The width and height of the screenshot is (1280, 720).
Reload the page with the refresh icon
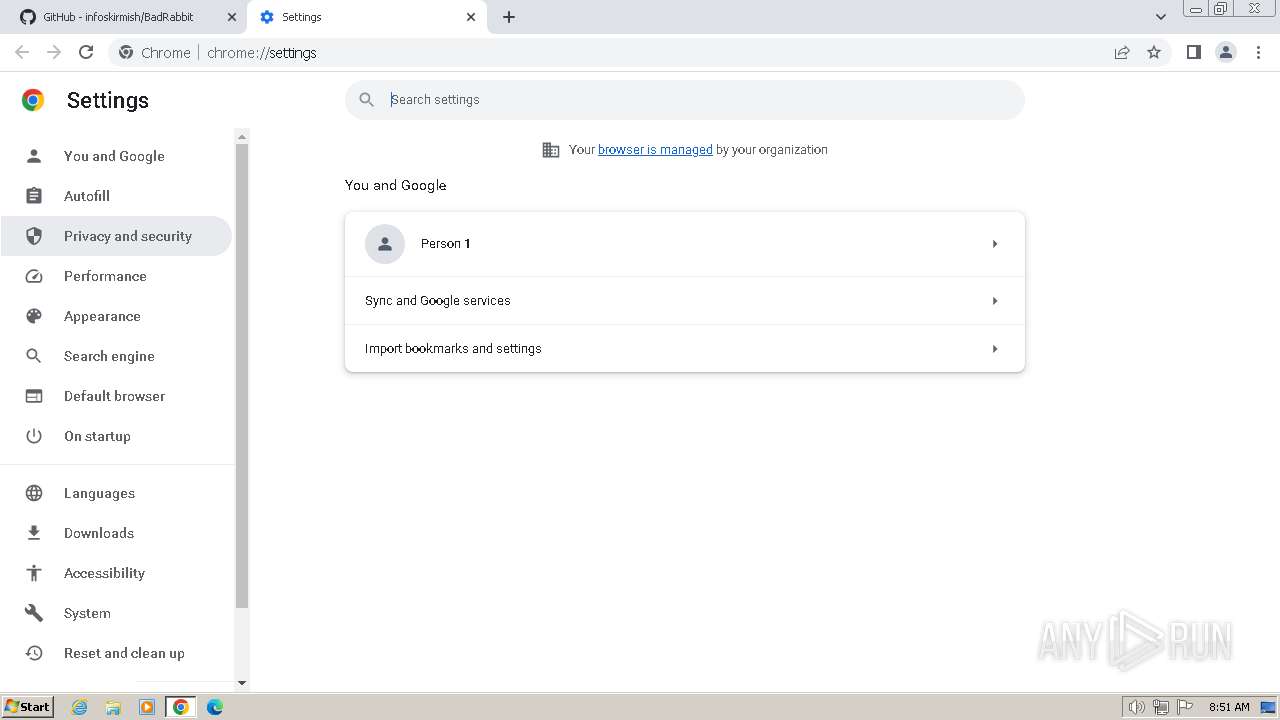pyautogui.click(x=86, y=52)
